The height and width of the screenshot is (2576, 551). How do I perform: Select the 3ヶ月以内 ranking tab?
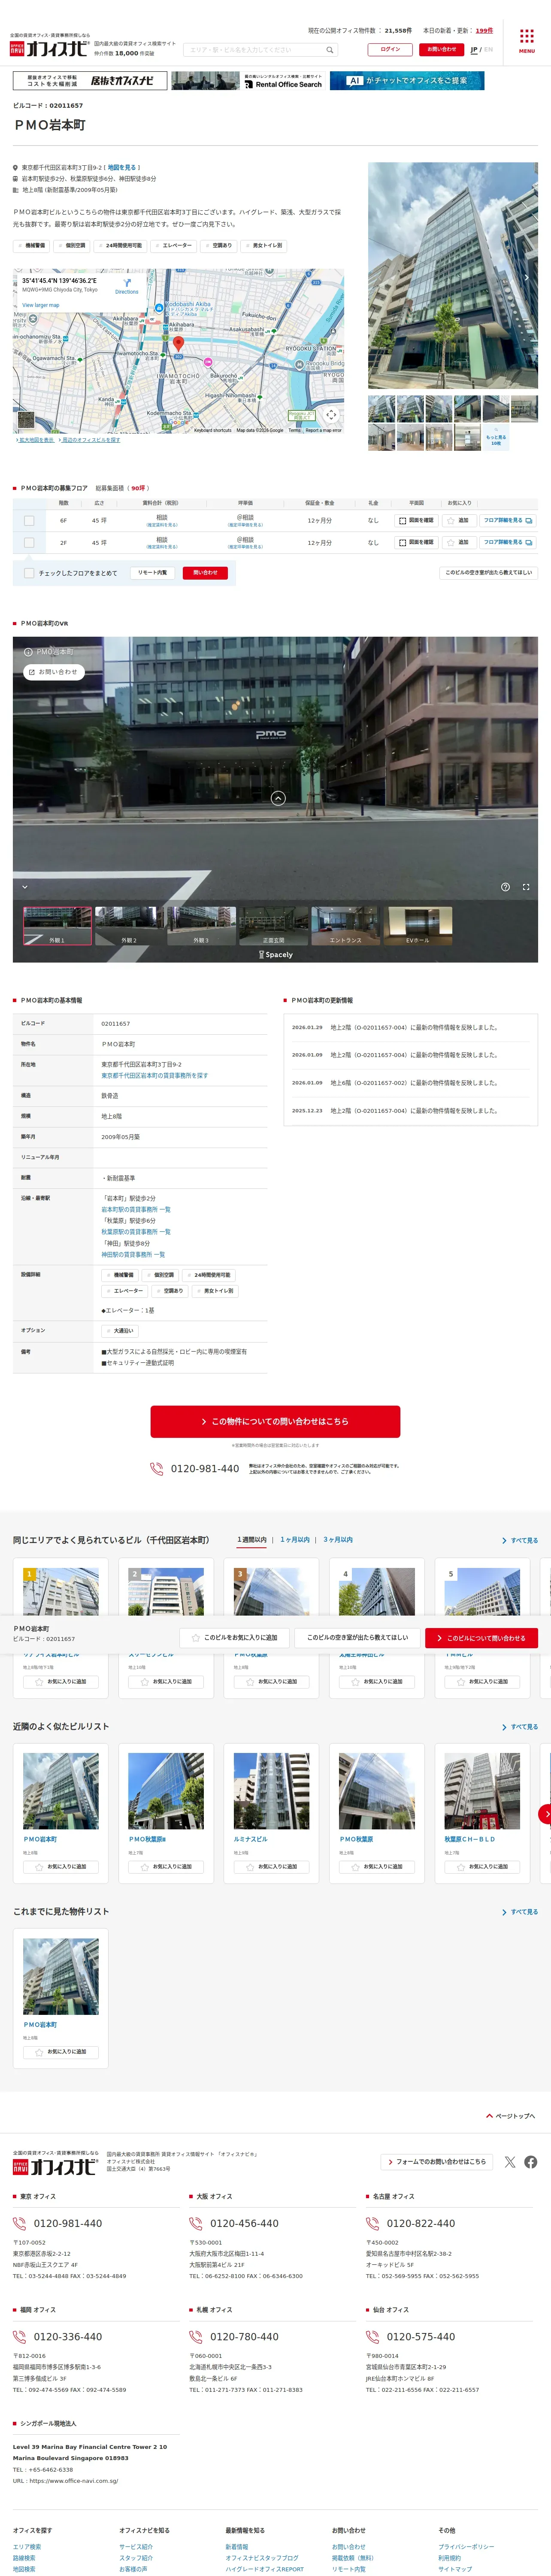point(338,1540)
